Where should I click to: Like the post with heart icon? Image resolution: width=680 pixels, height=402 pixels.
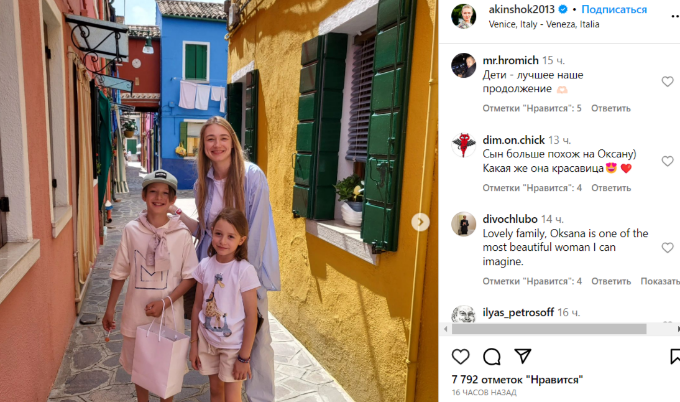tap(461, 356)
